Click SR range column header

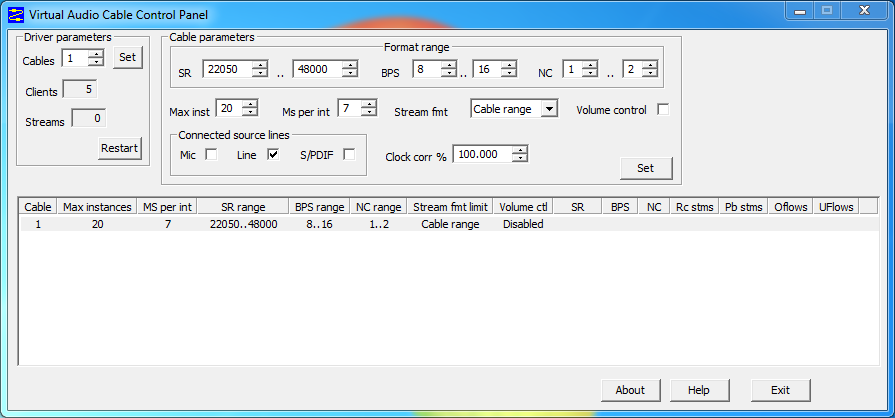(244, 207)
